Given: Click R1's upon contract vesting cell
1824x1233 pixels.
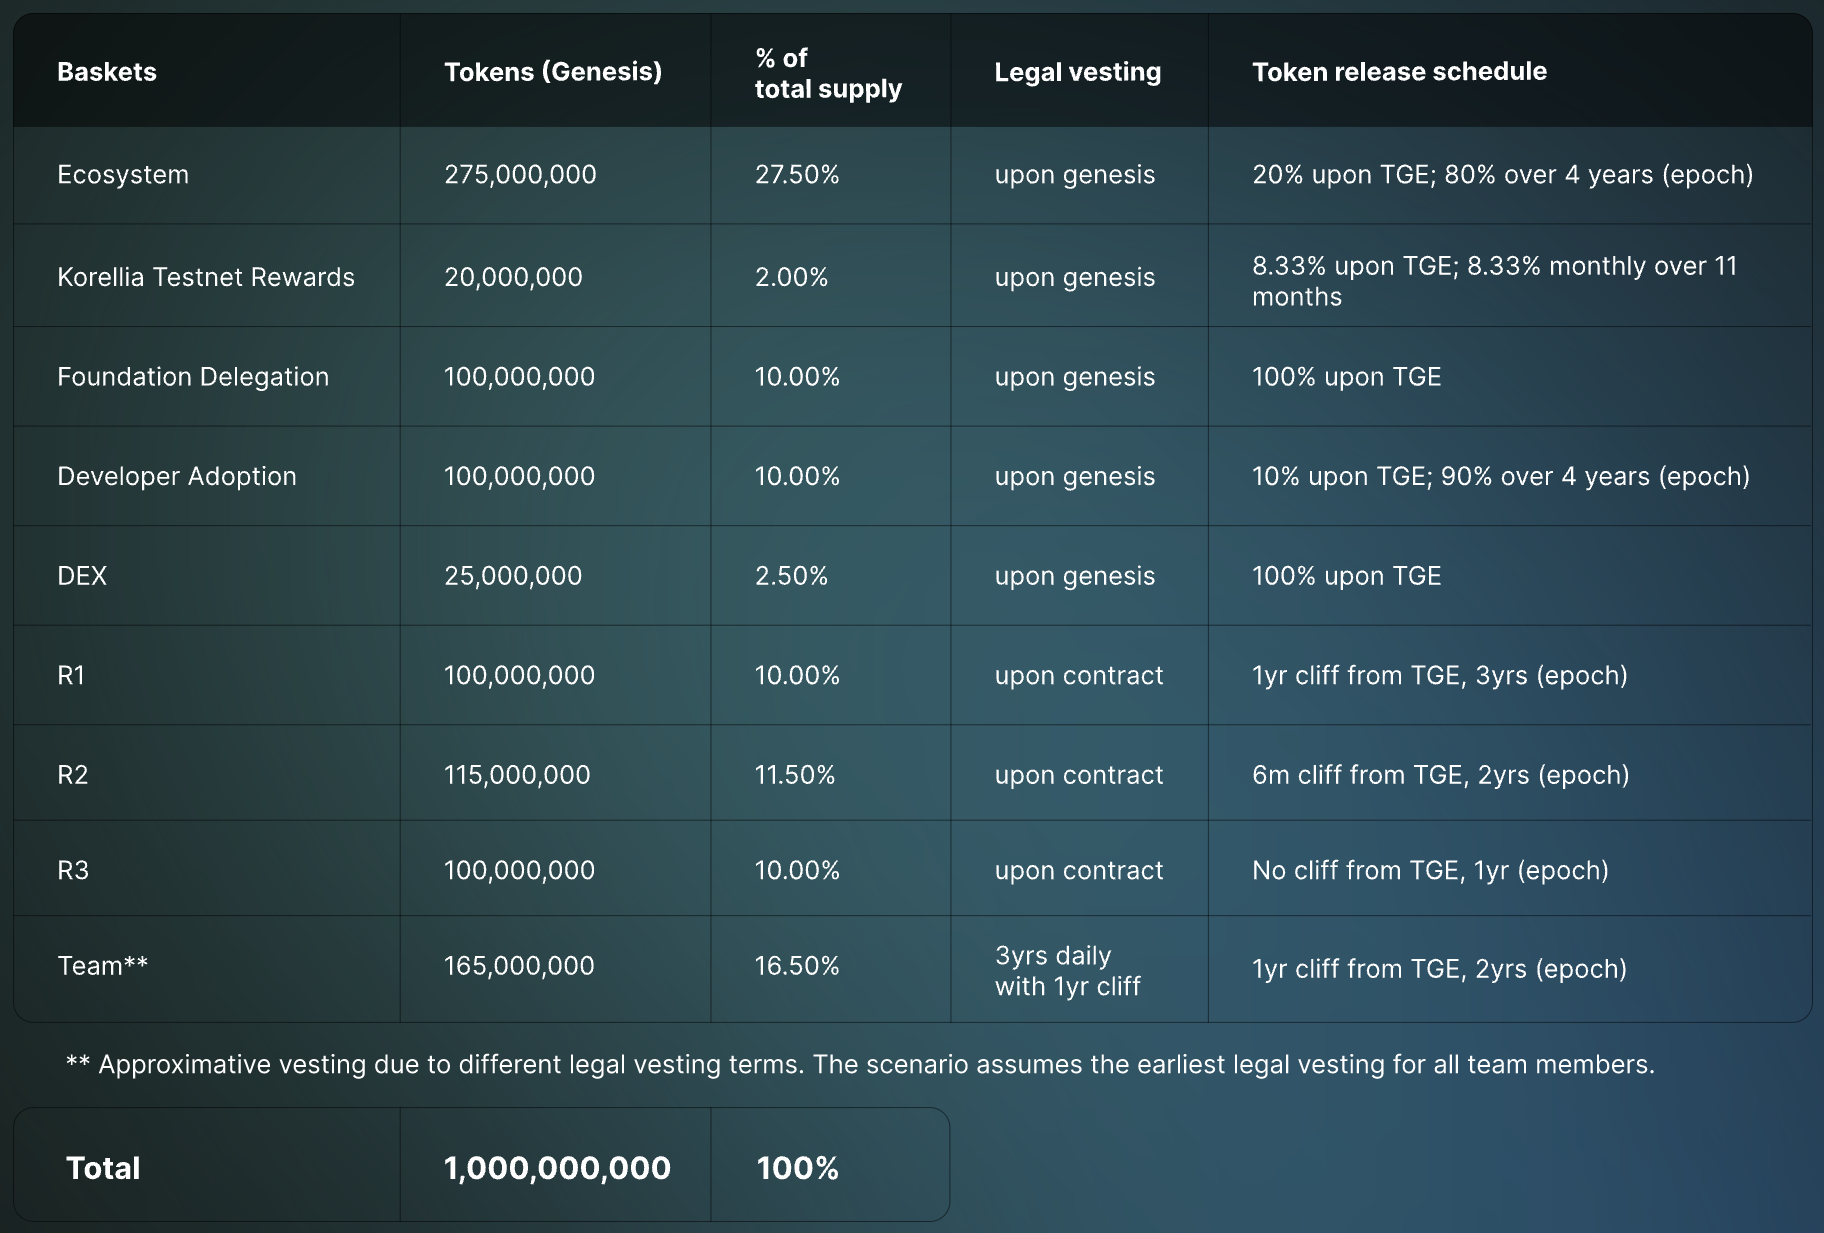Looking at the screenshot, I should (x=1079, y=676).
